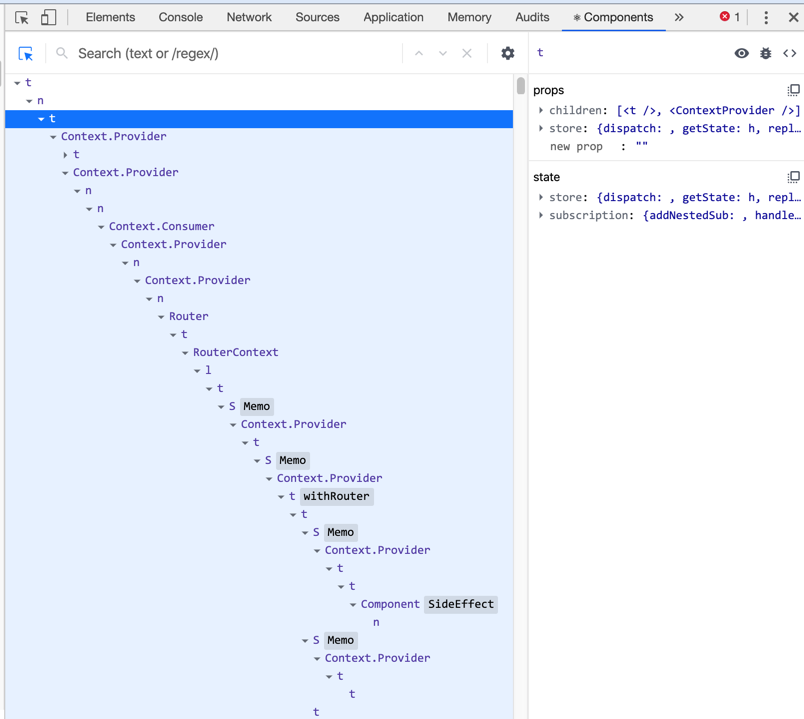Screen dimensions: 804x719
Task: Toggle the device toolbar icon
Action: pos(48,17)
